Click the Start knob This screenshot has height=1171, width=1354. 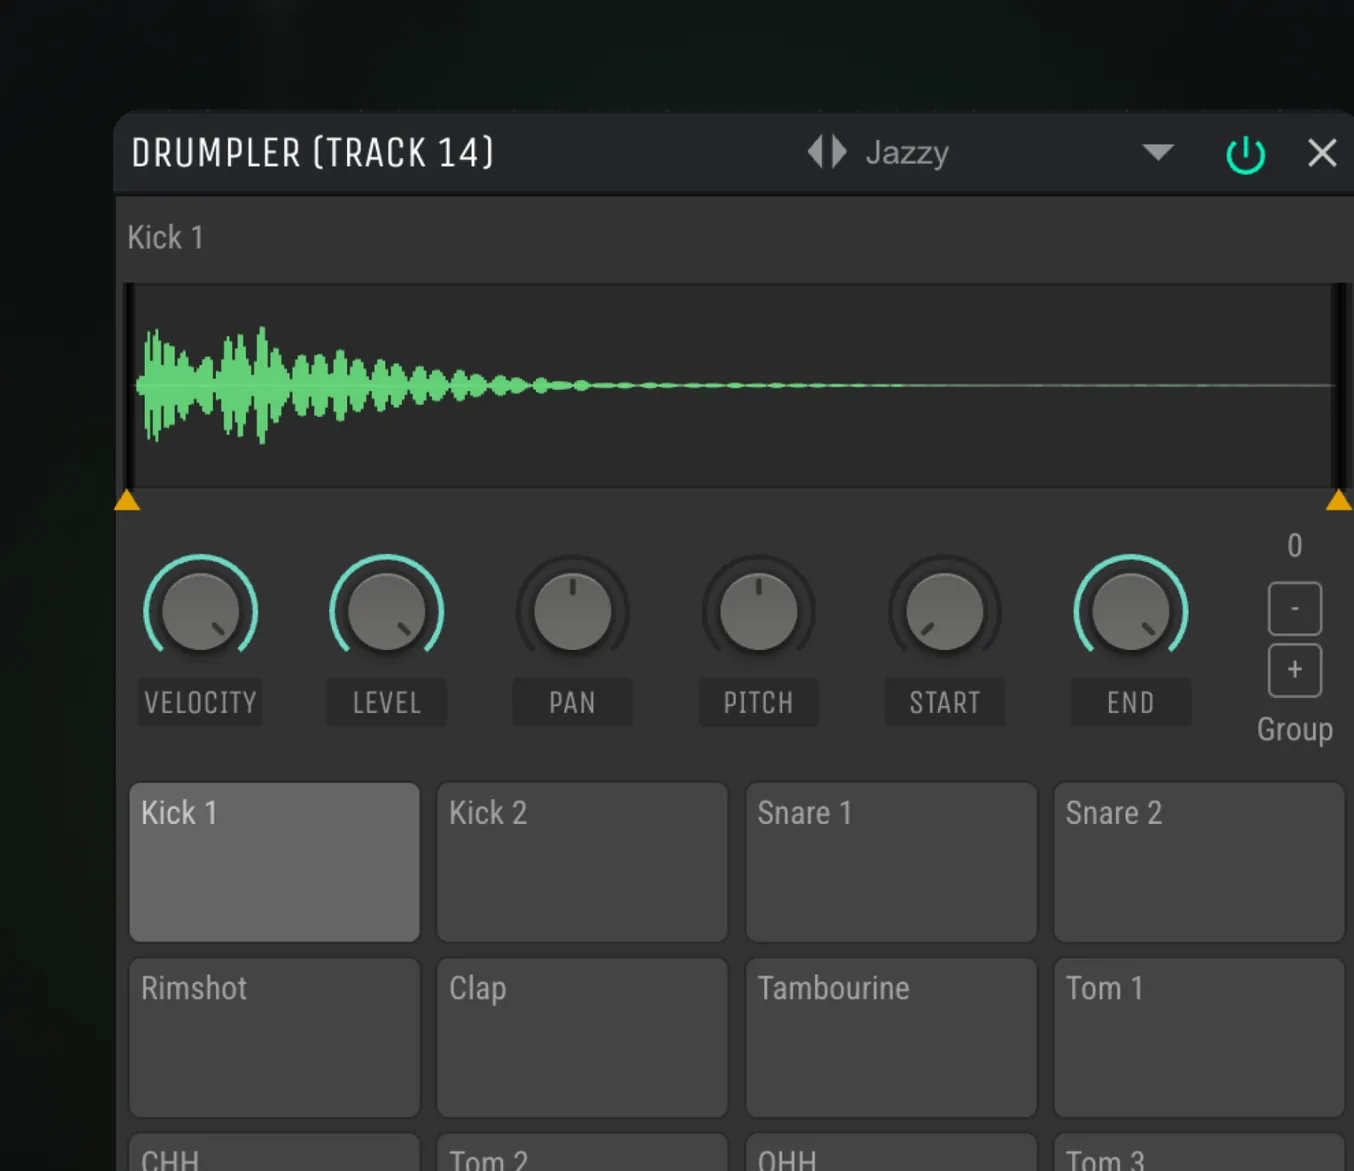[x=944, y=611]
